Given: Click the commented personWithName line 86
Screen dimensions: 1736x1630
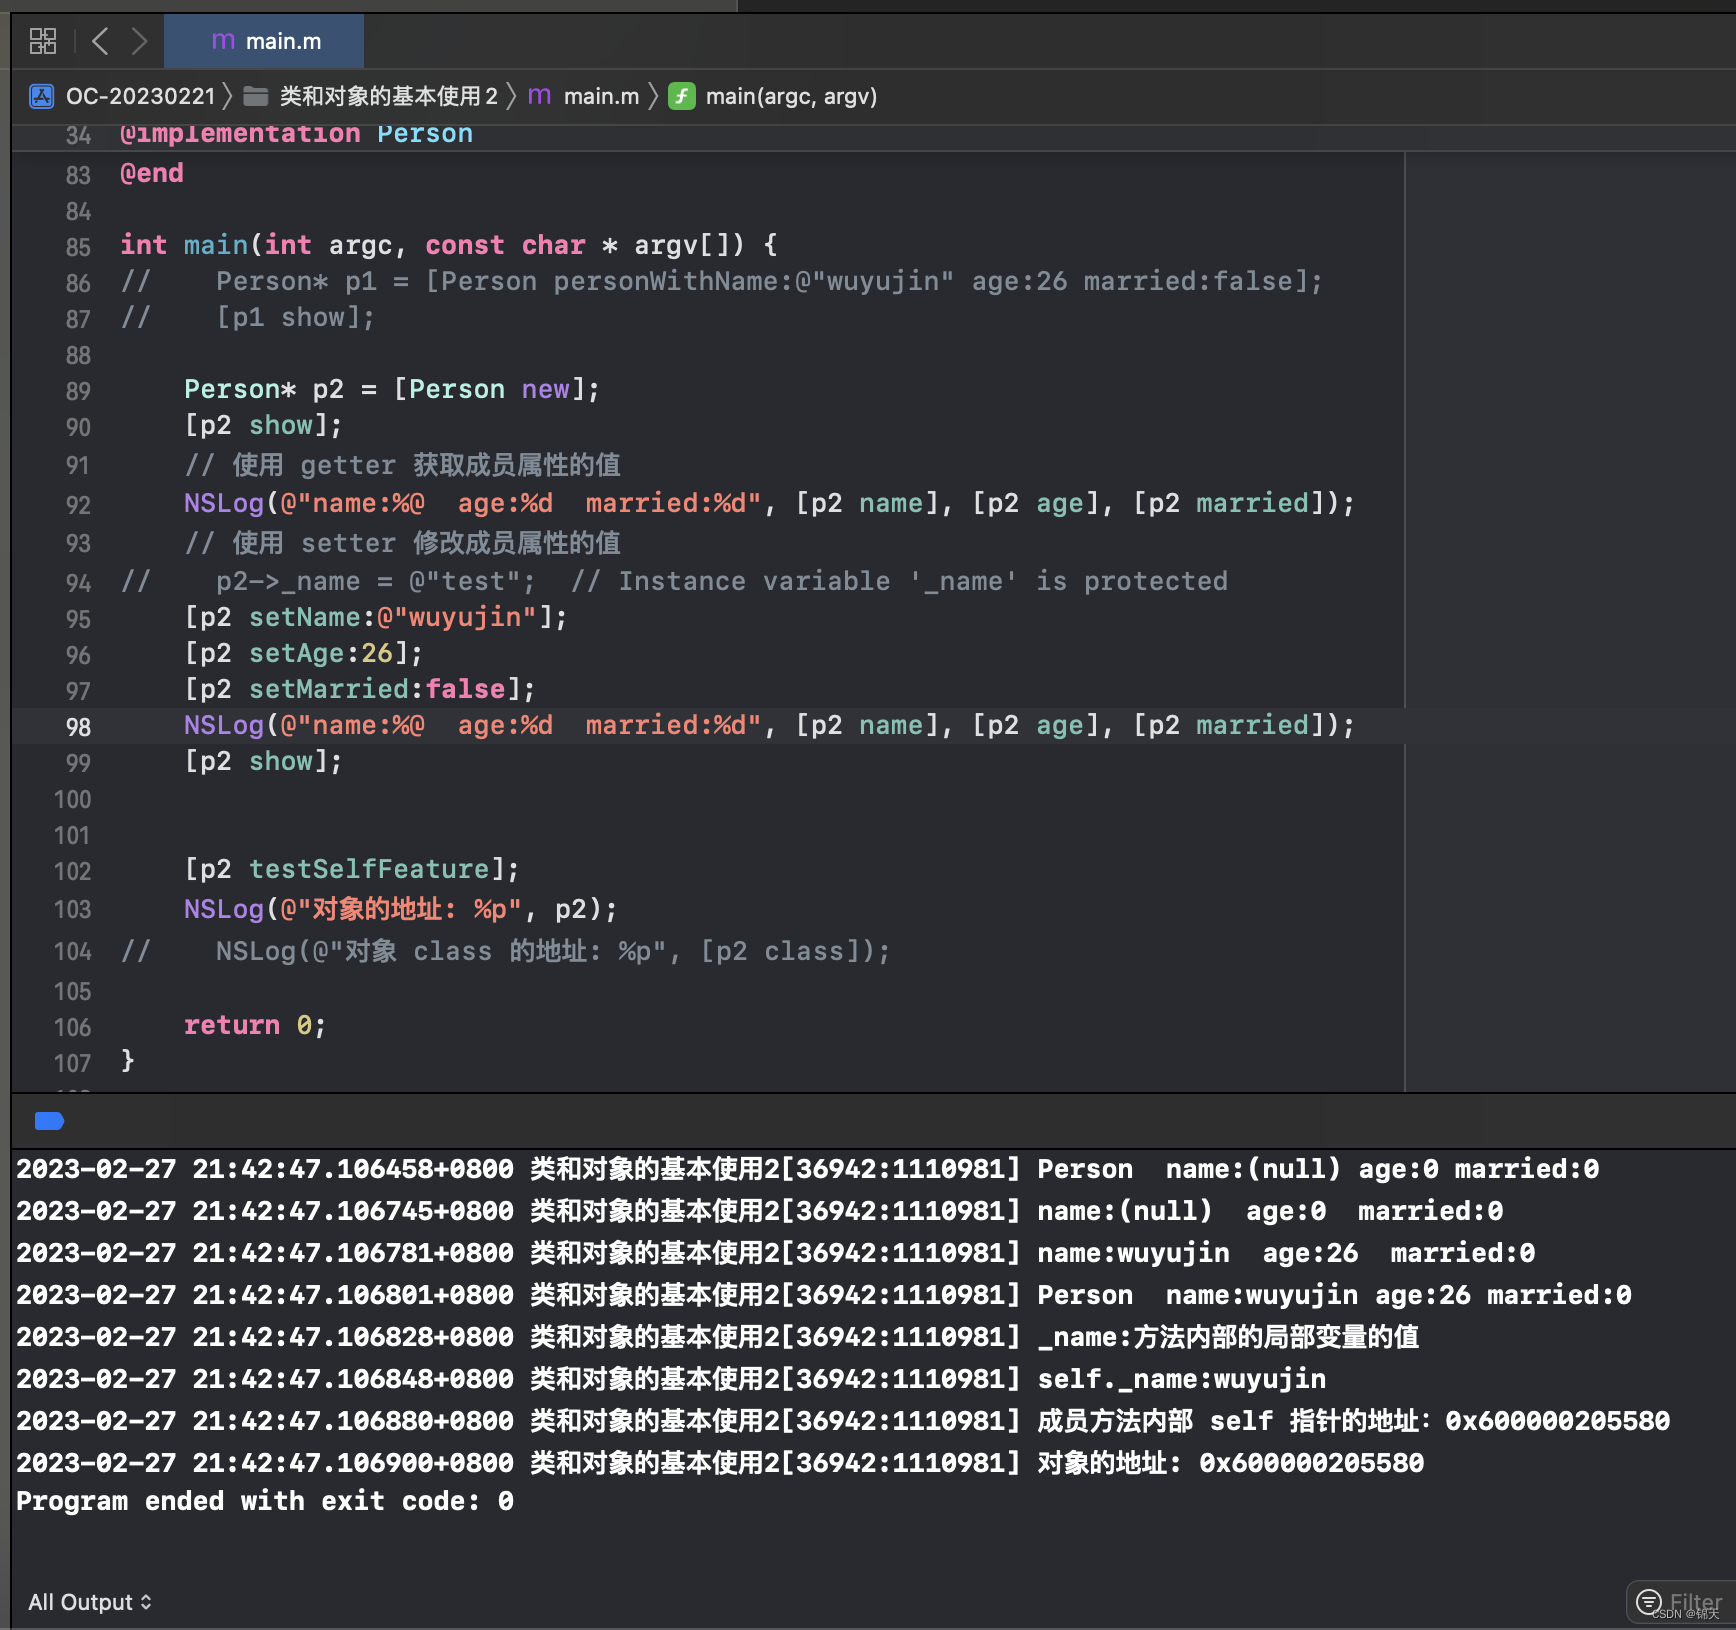Looking at the screenshot, I should (x=721, y=281).
